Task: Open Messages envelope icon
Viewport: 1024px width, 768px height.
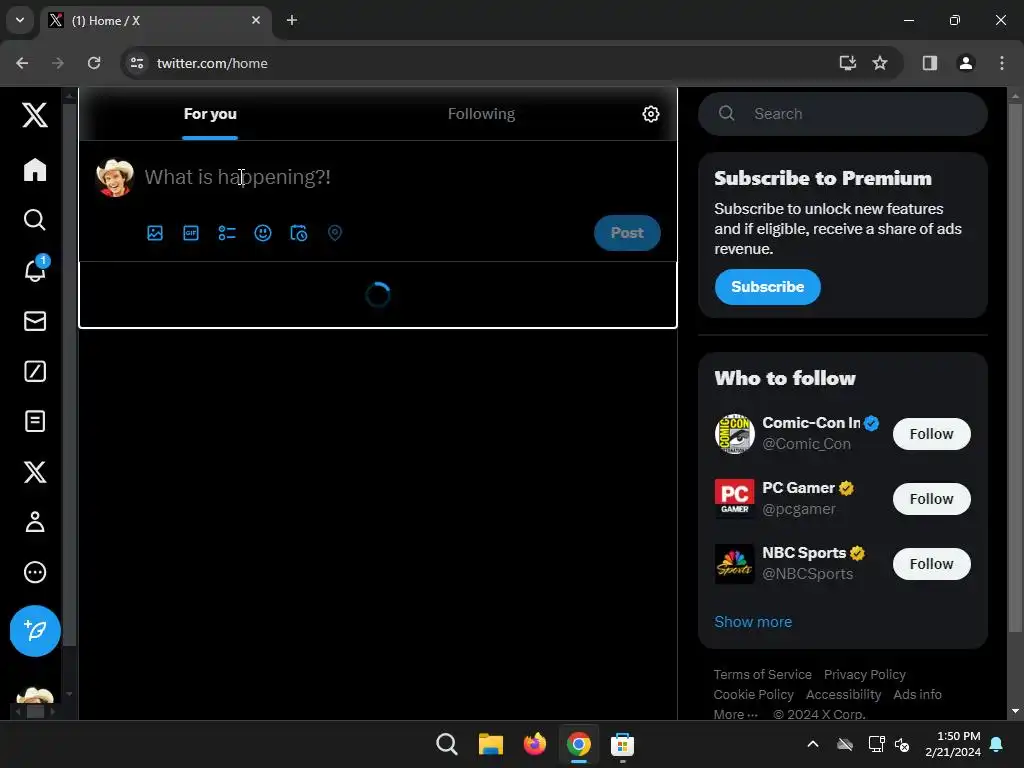Action: (x=35, y=321)
